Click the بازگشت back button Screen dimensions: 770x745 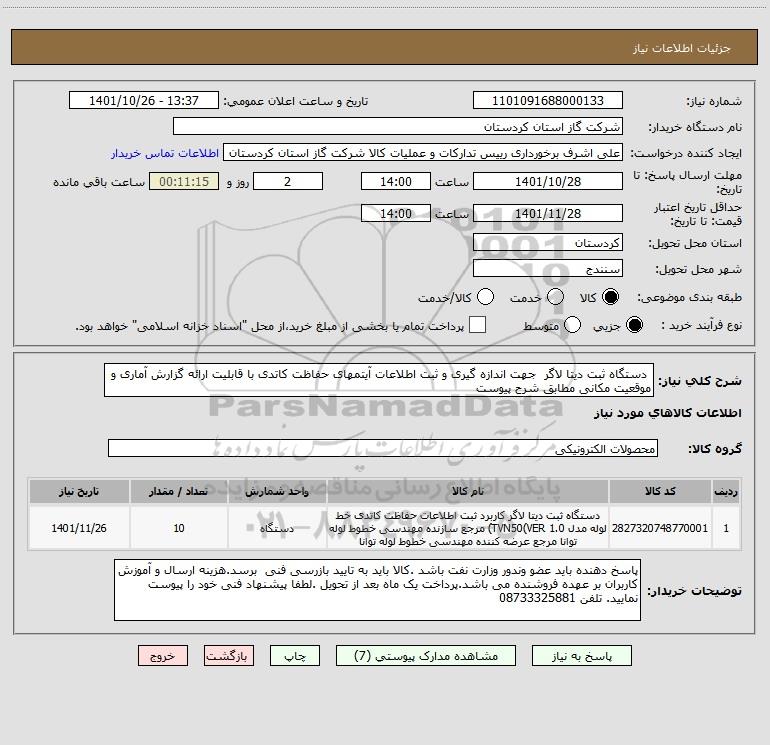[229, 656]
